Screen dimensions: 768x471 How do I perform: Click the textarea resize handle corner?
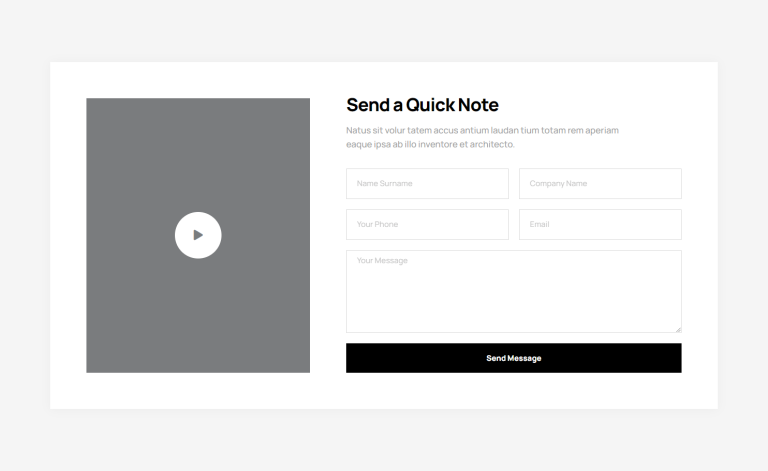[x=677, y=328]
